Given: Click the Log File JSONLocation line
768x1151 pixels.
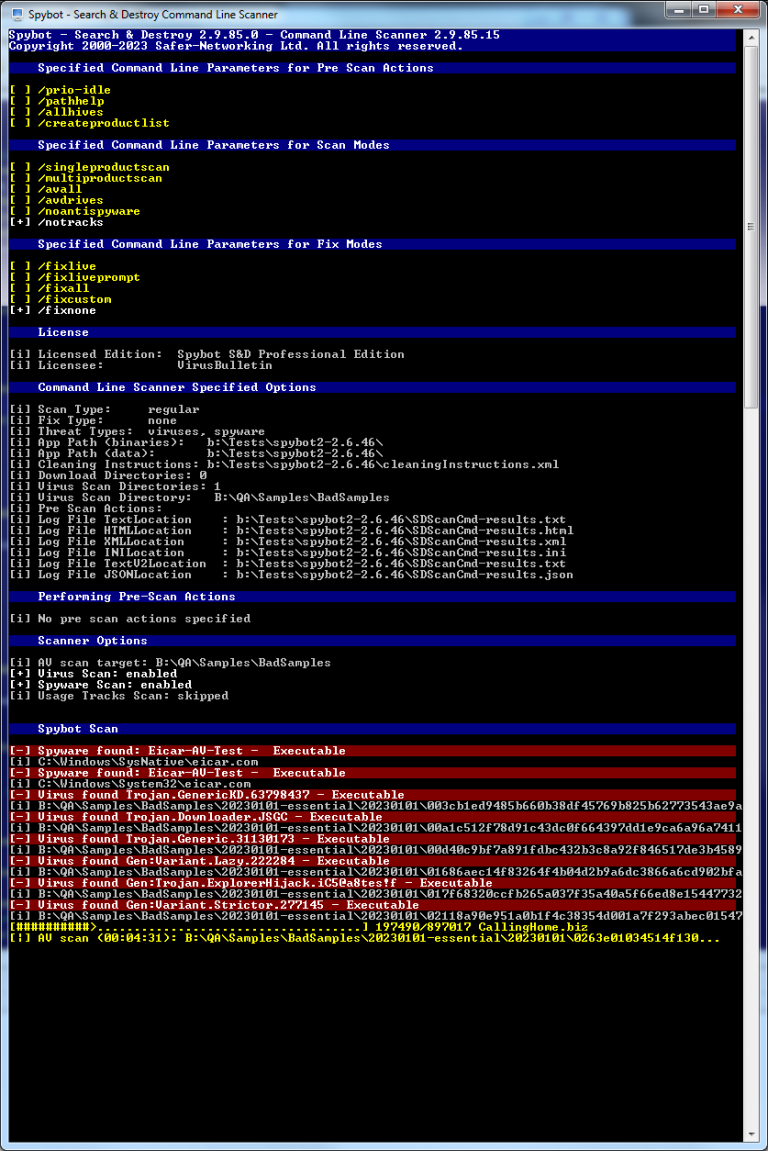Looking at the screenshot, I should 291,574.
